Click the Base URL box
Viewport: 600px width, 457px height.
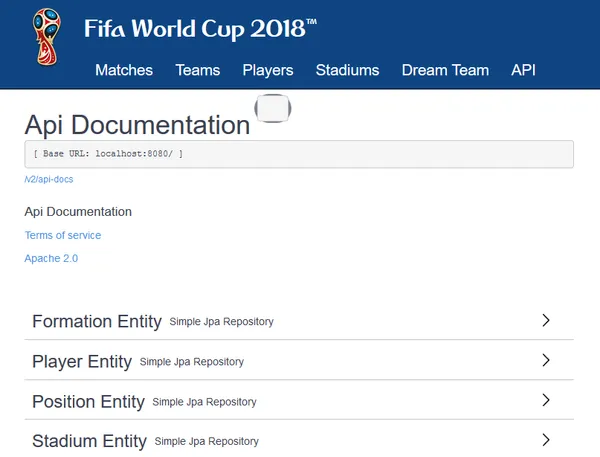click(x=298, y=153)
